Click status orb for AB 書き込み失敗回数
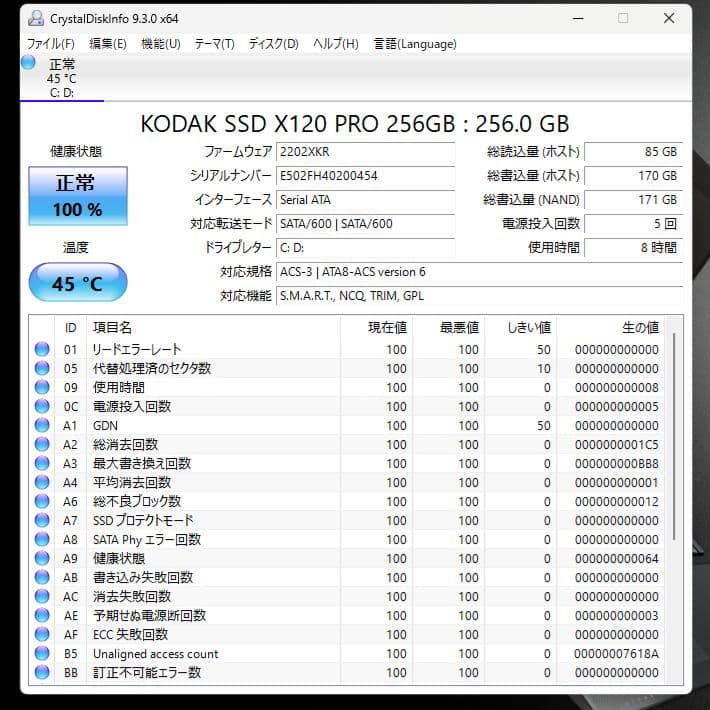 tap(42, 577)
